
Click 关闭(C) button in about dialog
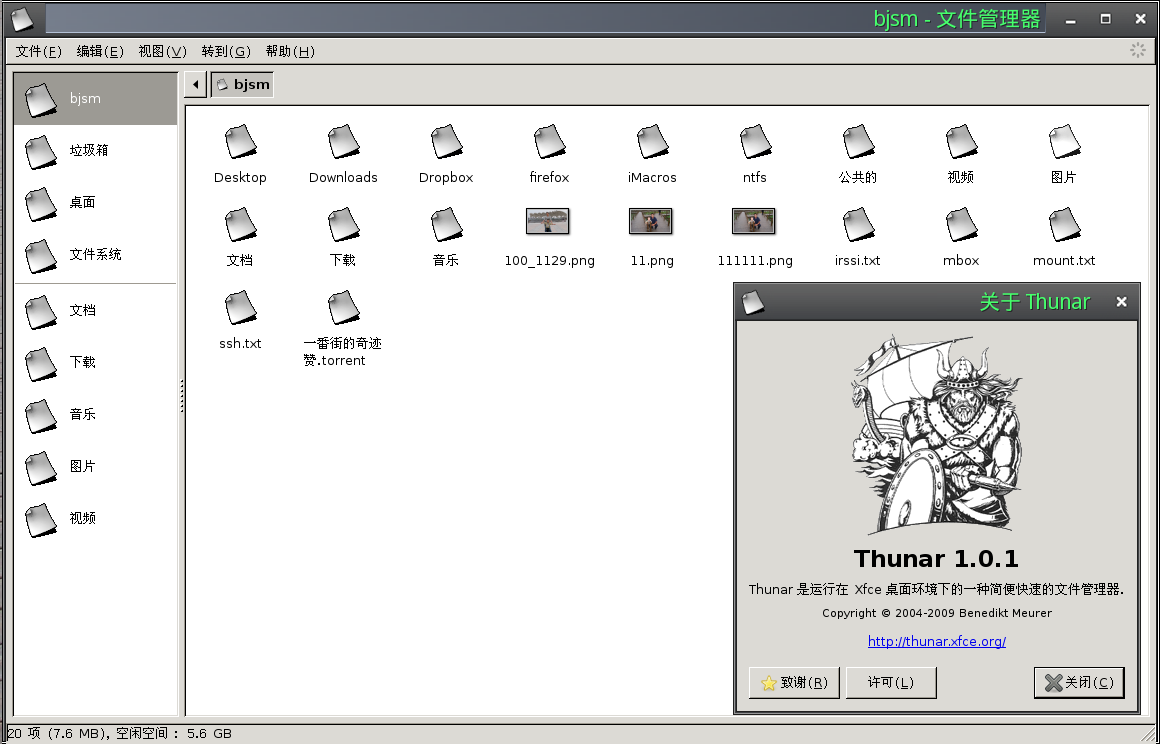pos(1079,683)
